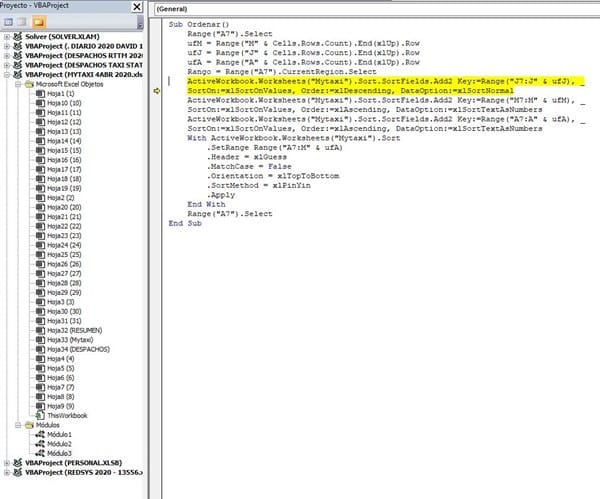The height and width of the screenshot is (499, 600).
Task: Select Hoja34 (DESPACHOS) sheet object
Action: point(78,349)
